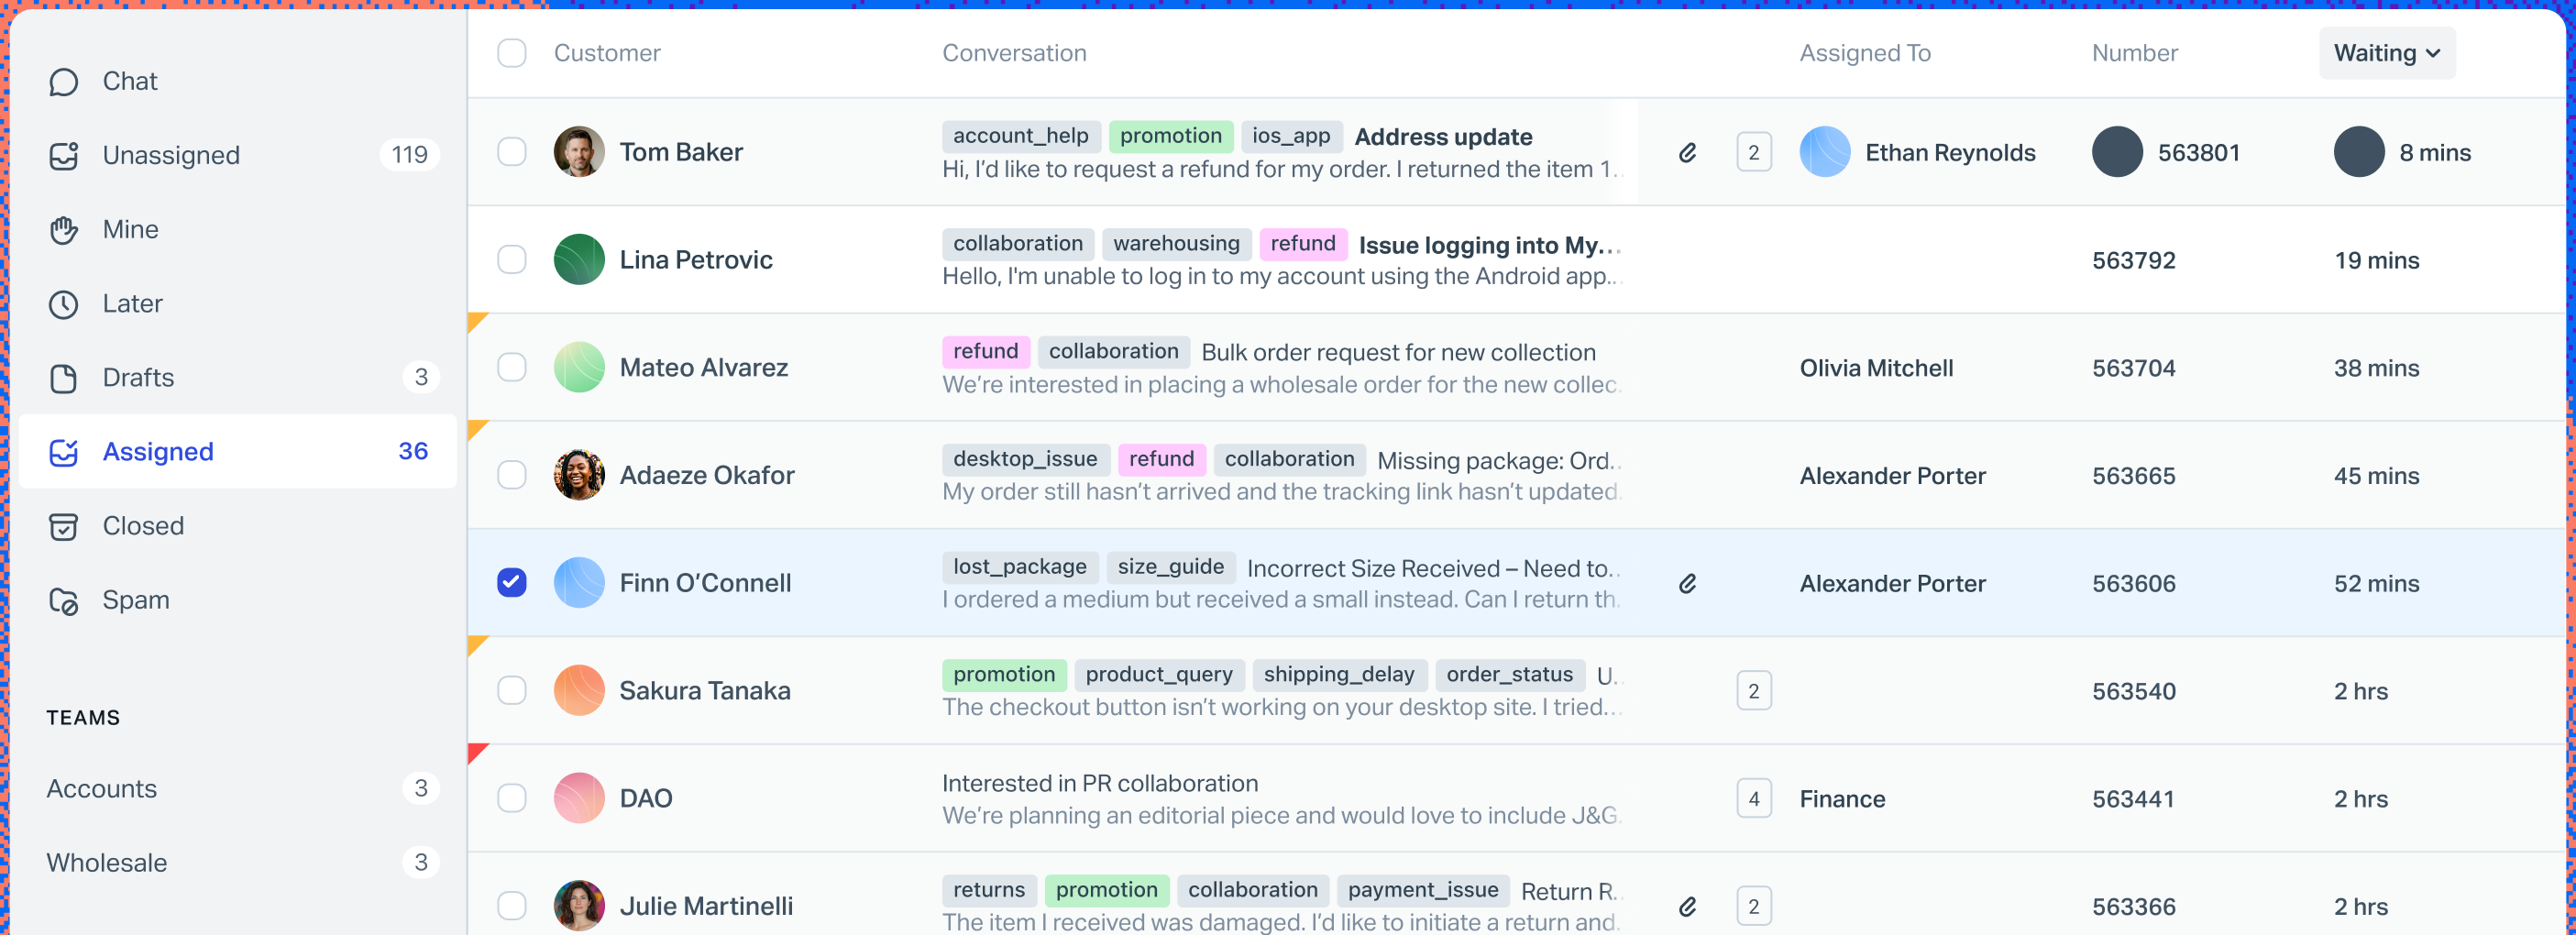Click Adaeze Okafor's profile photo
Viewport: 2576px width, 935px height.
579,475
